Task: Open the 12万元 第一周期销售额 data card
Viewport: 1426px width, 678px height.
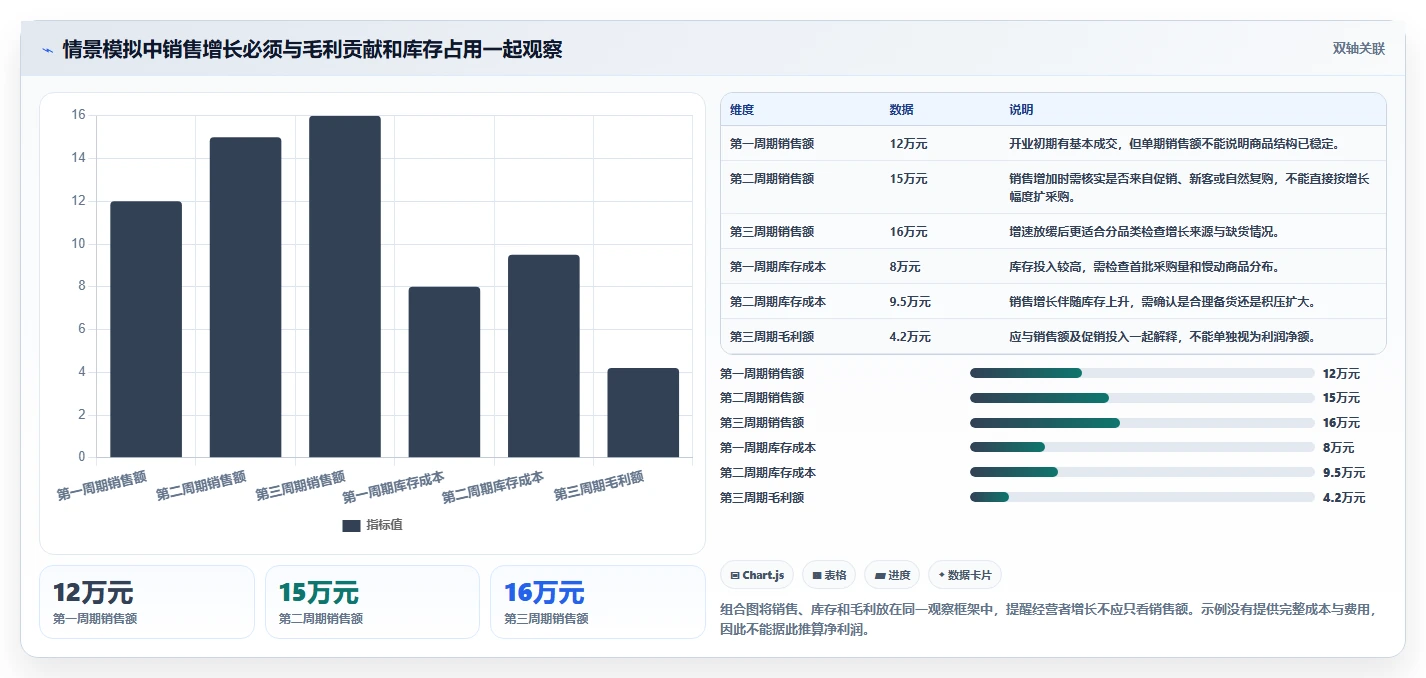Action: [x=147, y=602]
